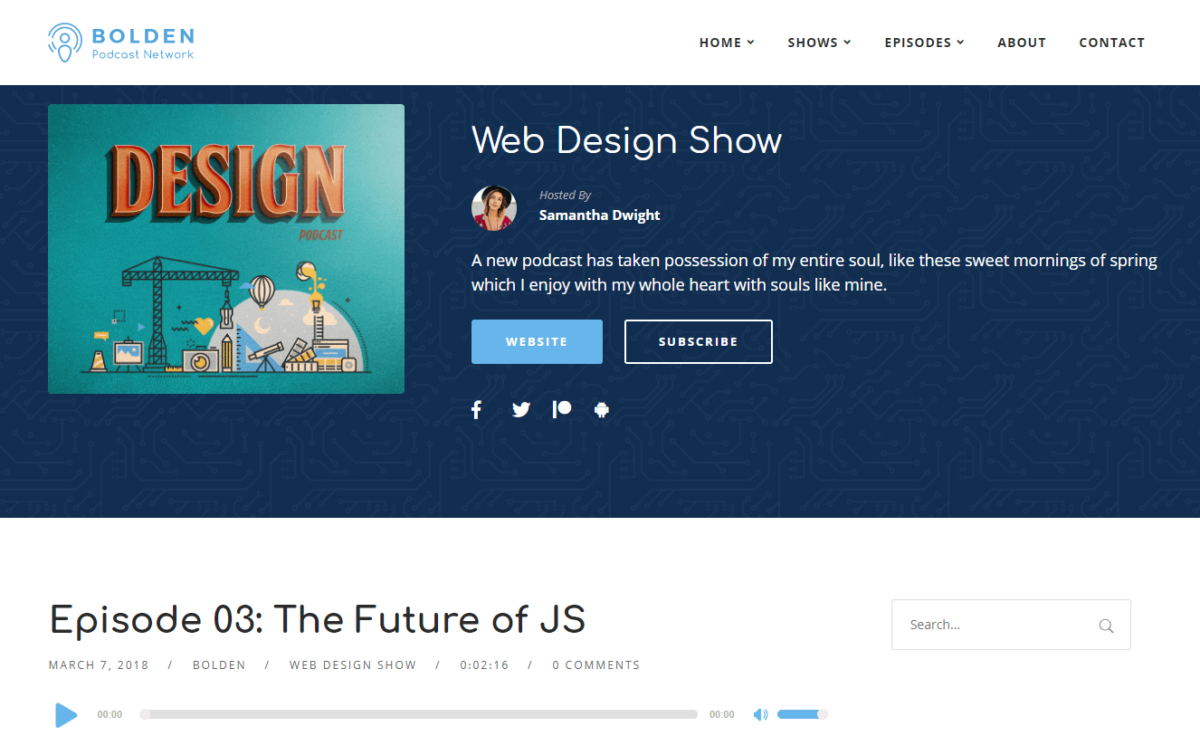Click the Bolden Podcast Network logo

click(x=120, y=42)
